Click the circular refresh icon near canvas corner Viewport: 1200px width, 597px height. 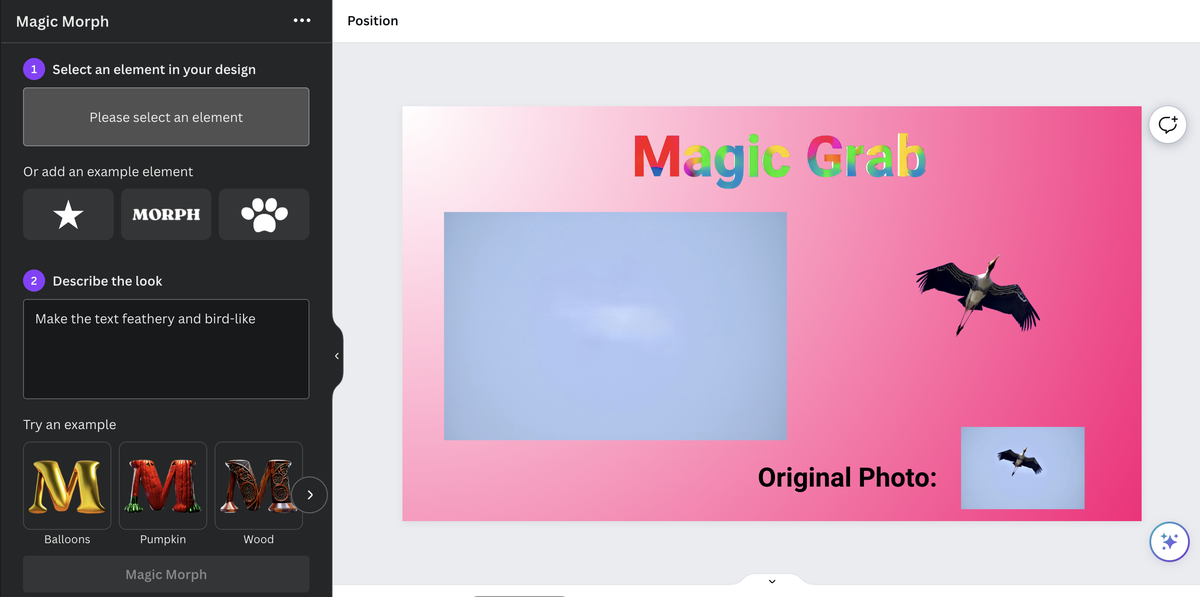point(1168,124)
